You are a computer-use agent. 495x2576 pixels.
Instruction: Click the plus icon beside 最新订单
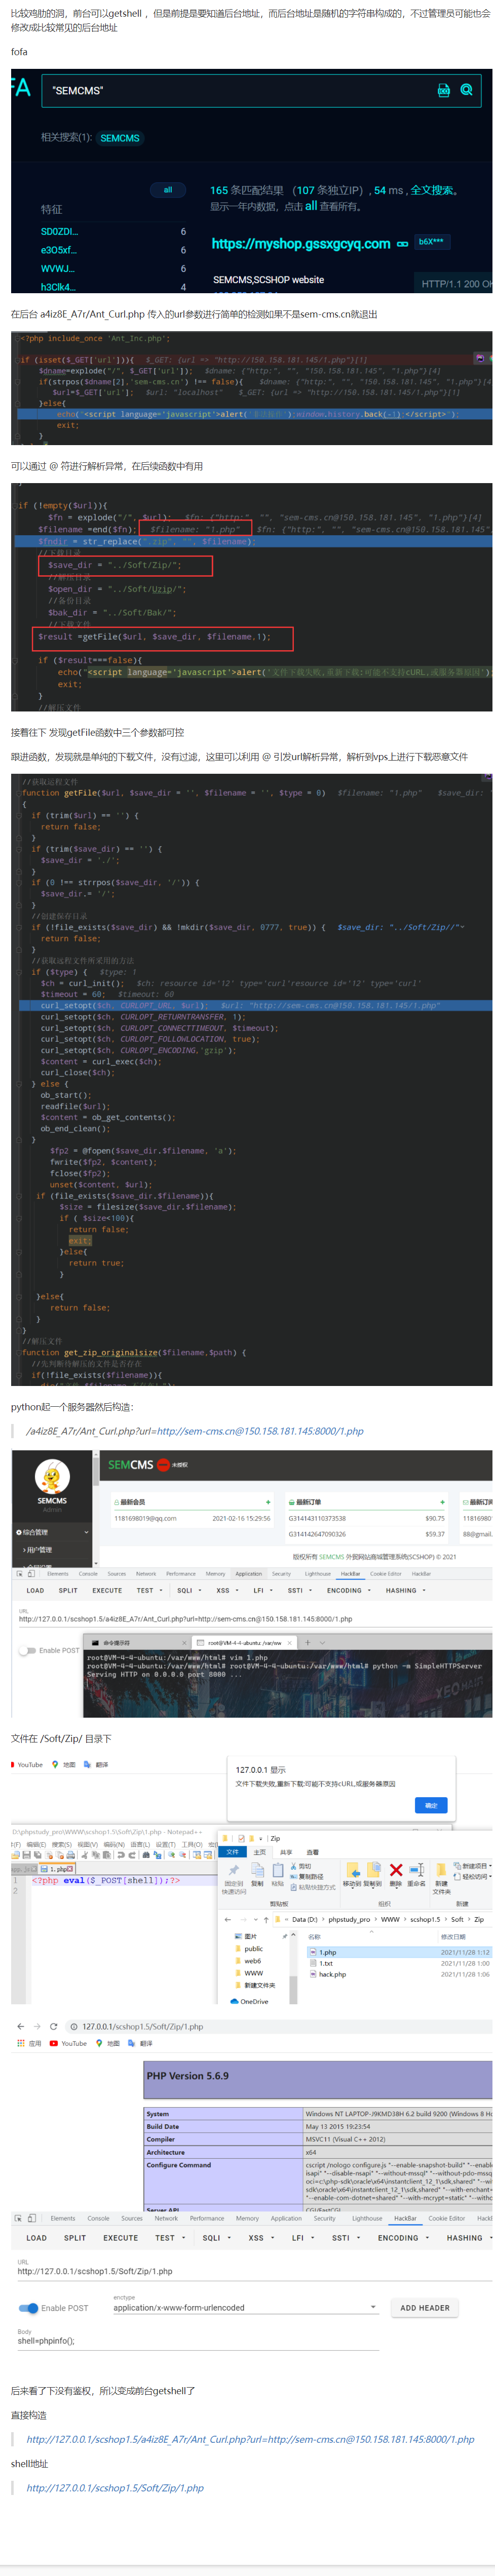(x=442, y=1502)
